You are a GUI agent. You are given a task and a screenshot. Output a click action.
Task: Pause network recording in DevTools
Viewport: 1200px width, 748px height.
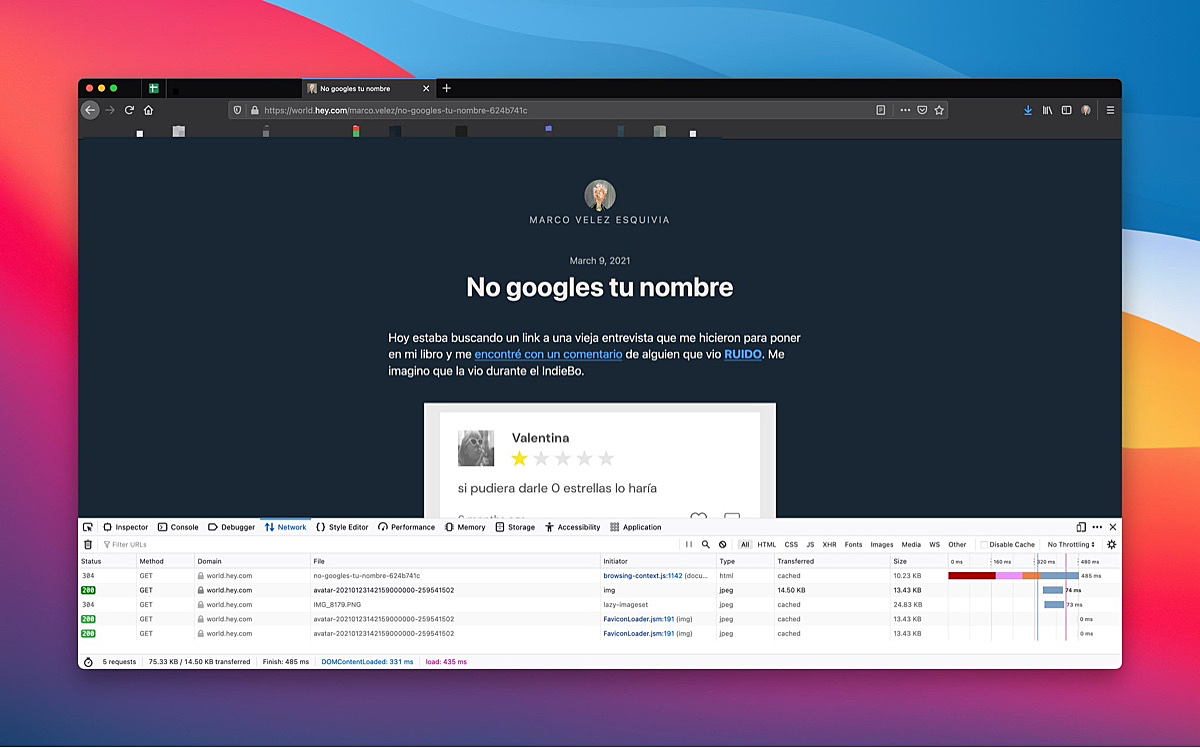coord(688,544)
